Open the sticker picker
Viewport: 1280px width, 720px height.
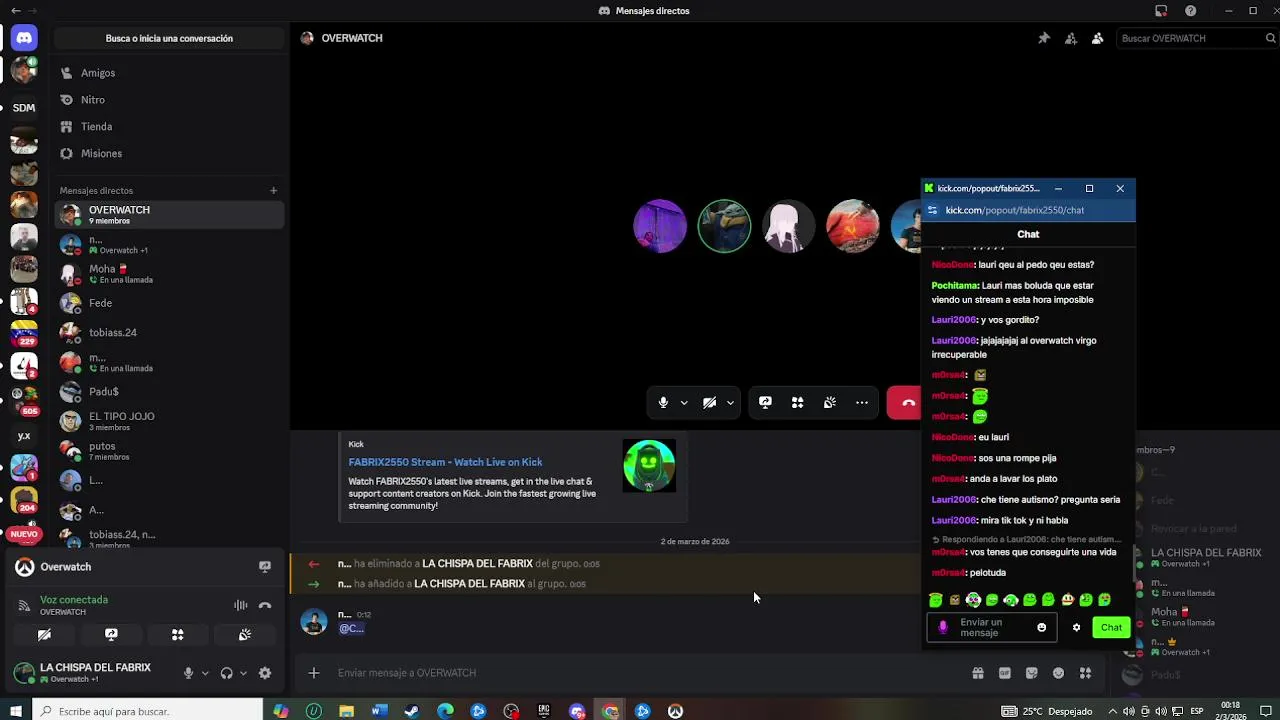point(1032,673)
